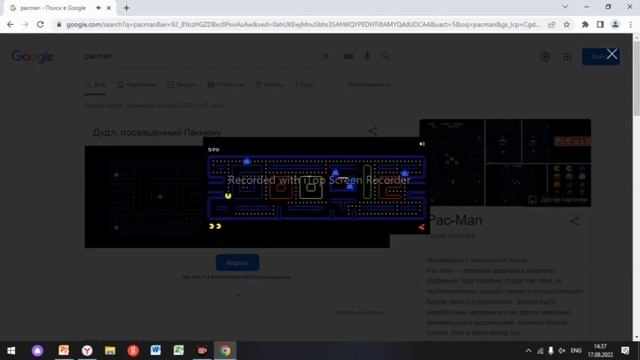Screen dimensions: 640x360
Task: Click the yellow Pac-Man character in maze
Action: [x=228, y=196]
